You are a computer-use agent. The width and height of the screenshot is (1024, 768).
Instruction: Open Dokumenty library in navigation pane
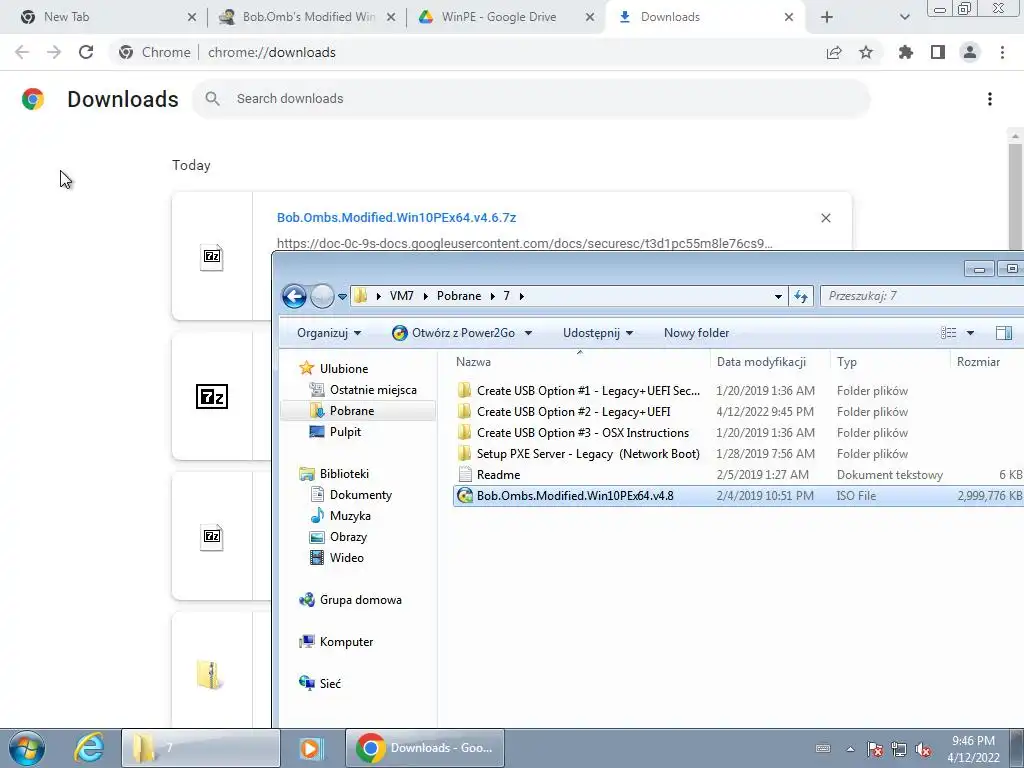click(x=351, y=495)
